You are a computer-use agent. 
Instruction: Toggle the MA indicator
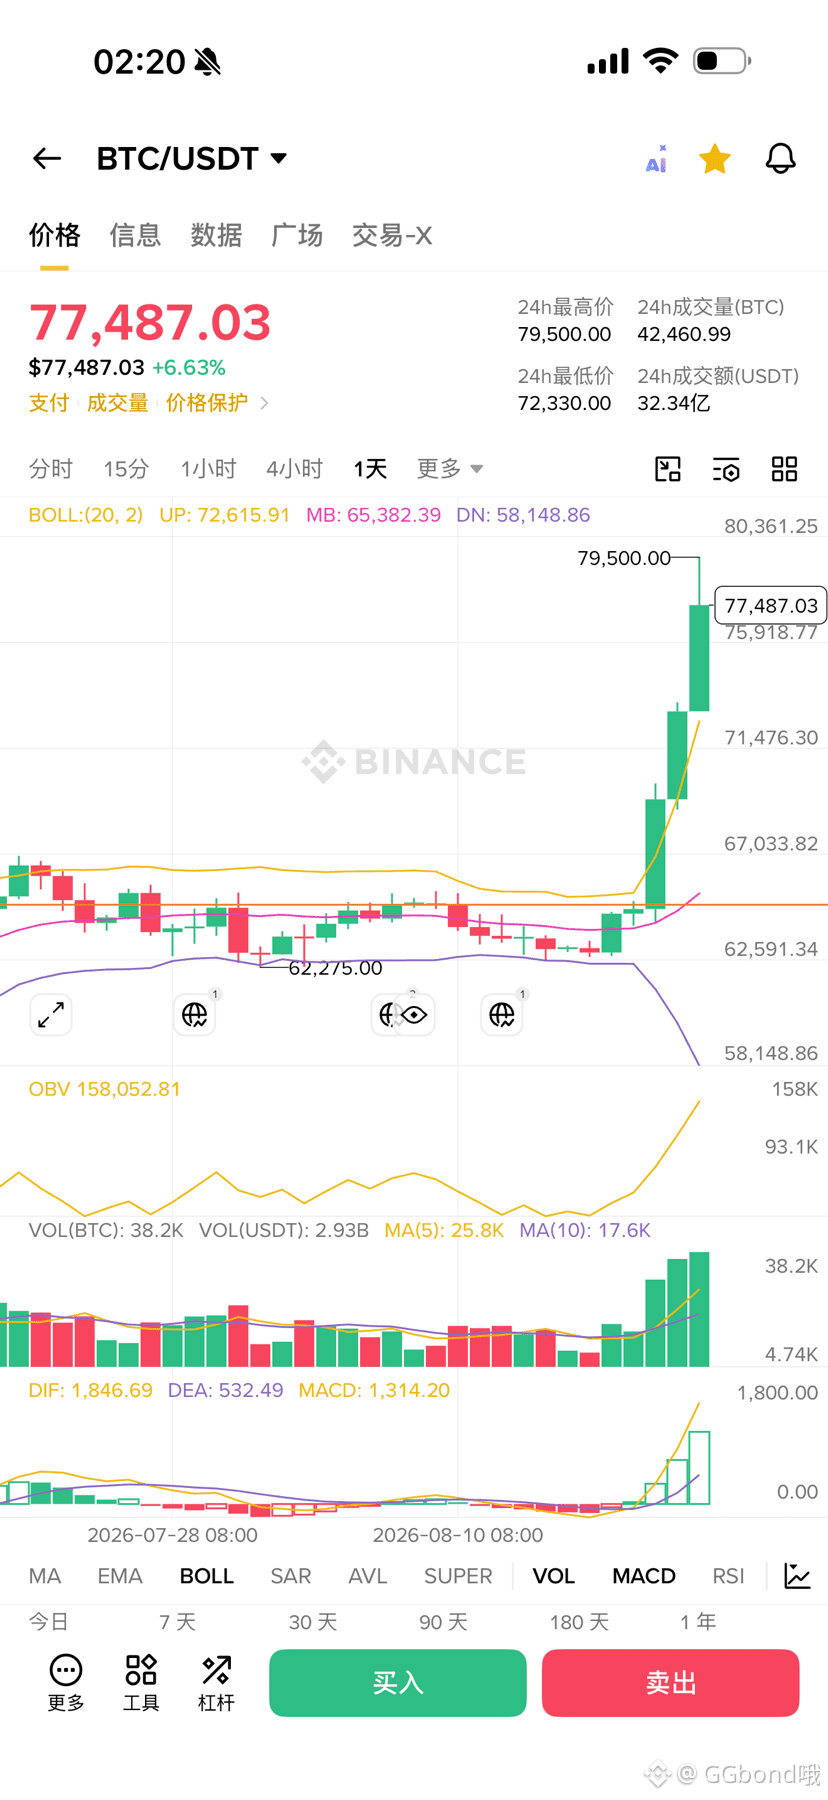point(45,1576)
